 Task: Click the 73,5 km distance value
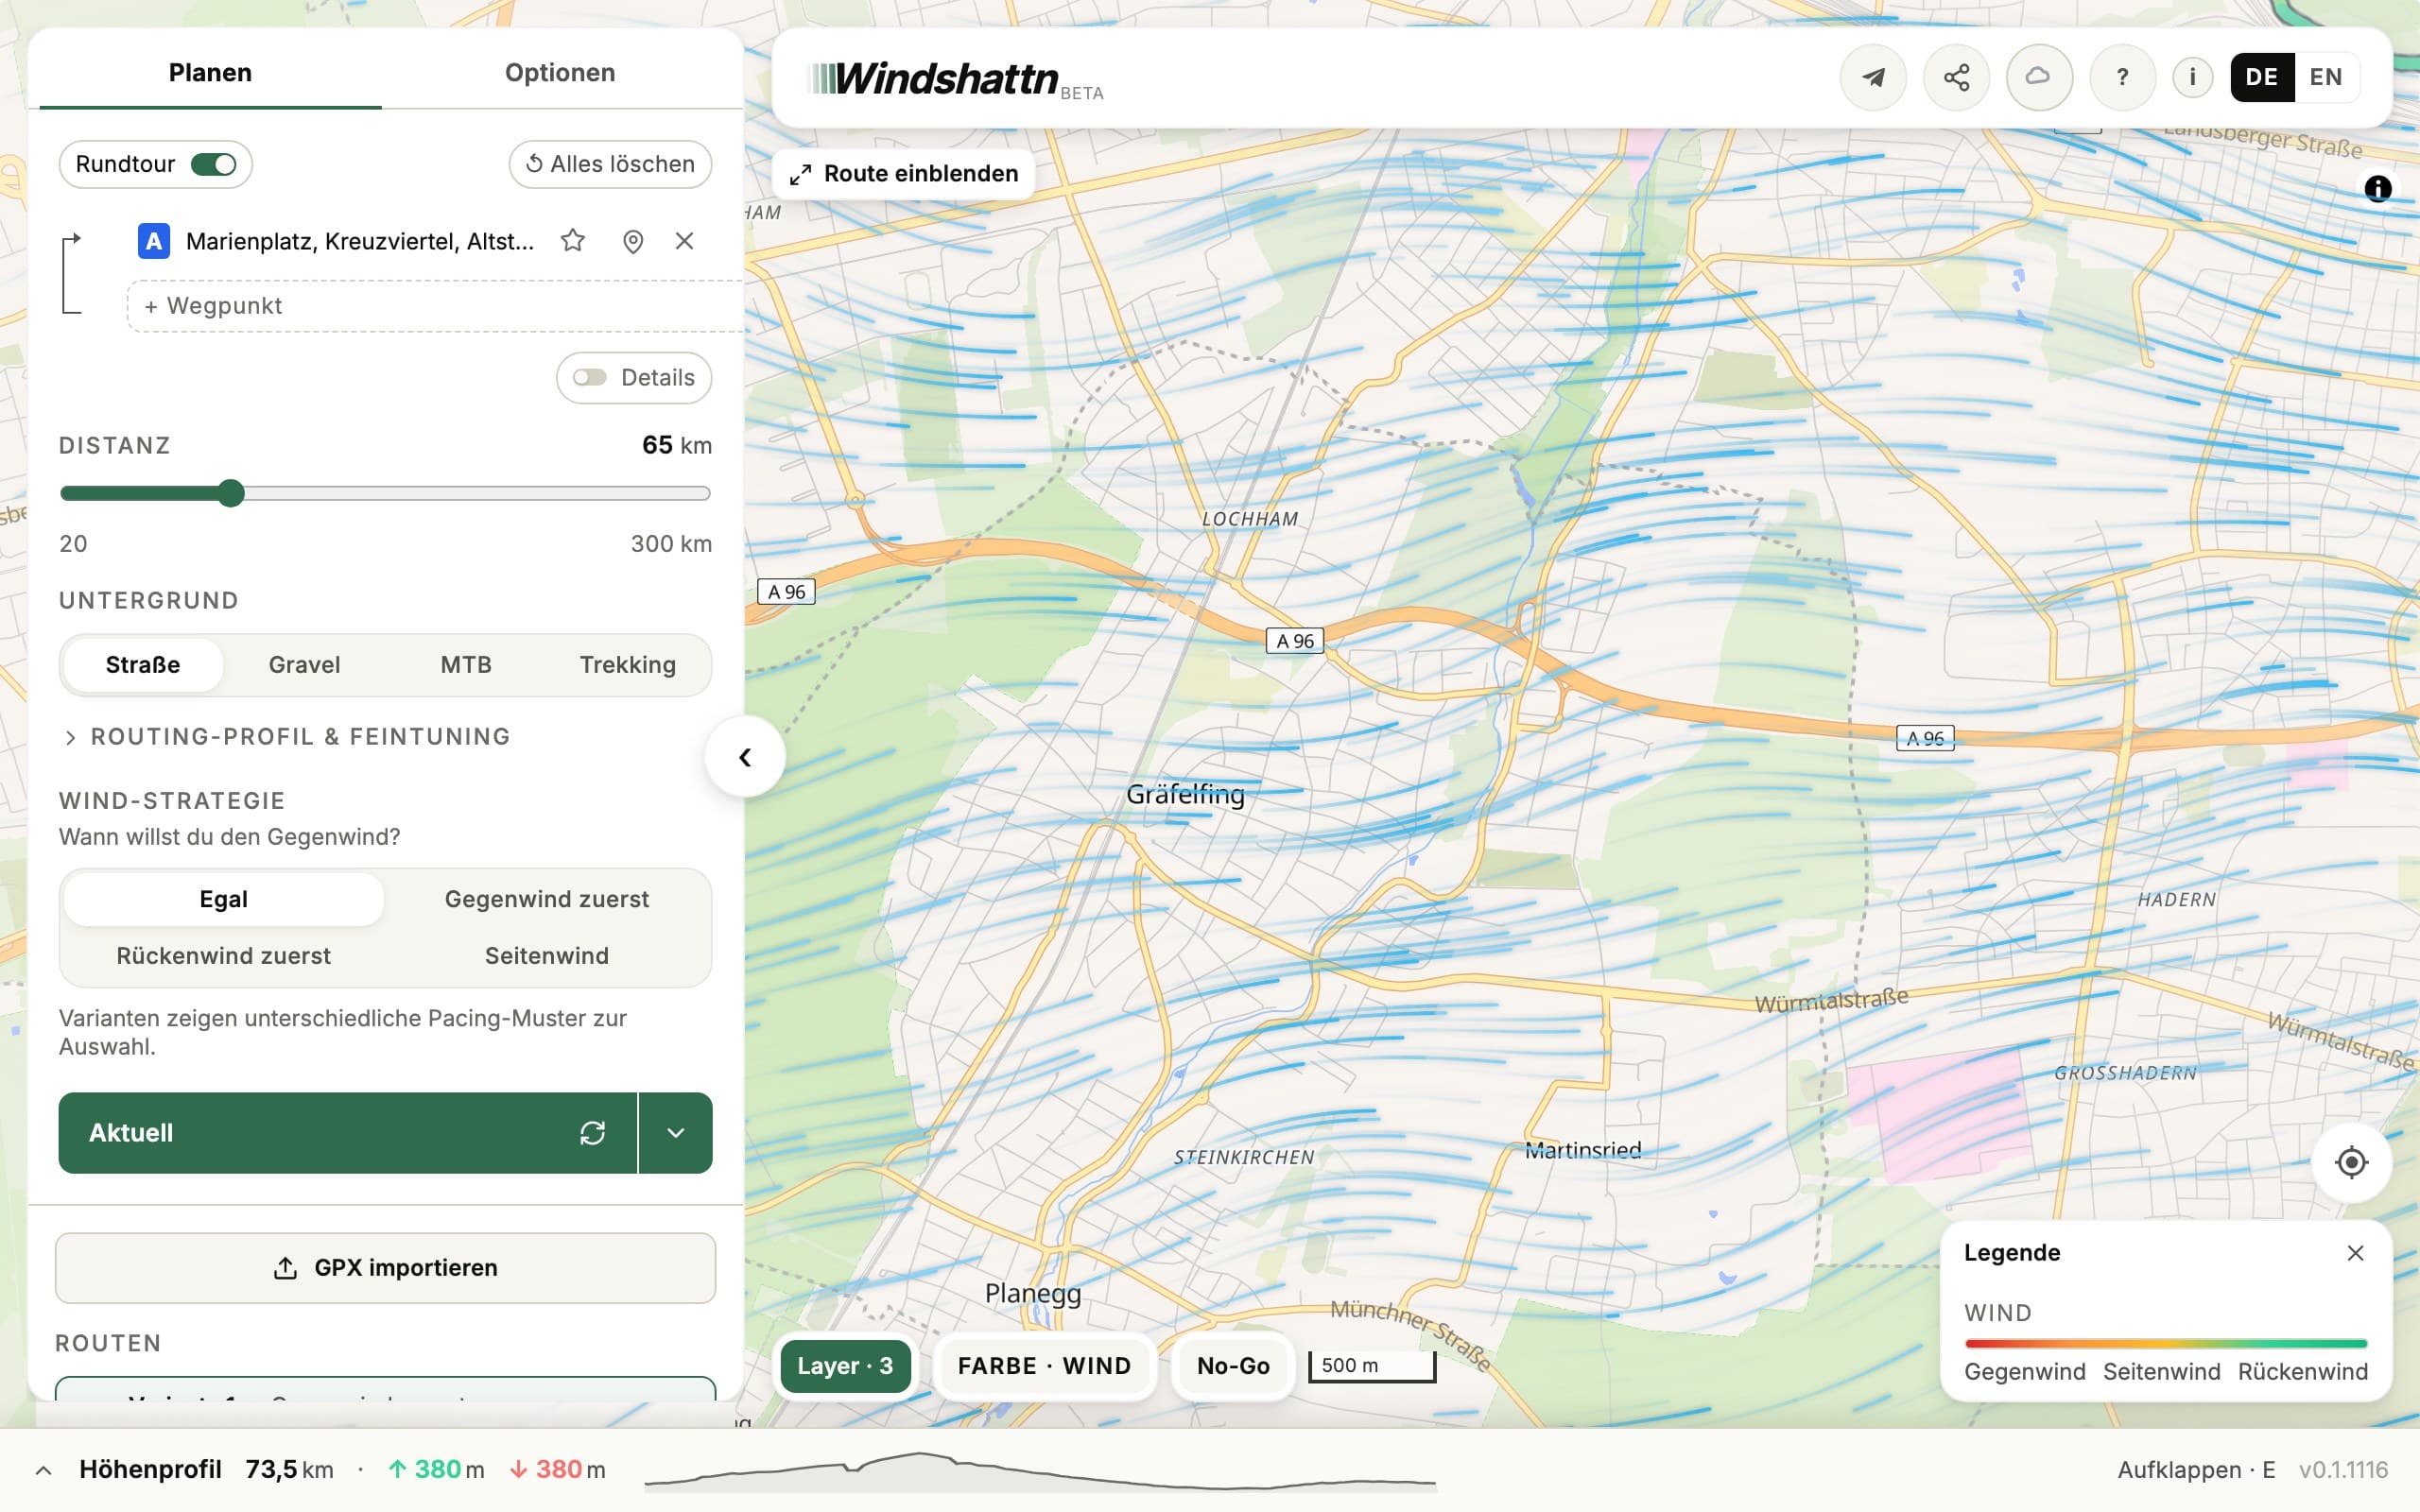290,1470
